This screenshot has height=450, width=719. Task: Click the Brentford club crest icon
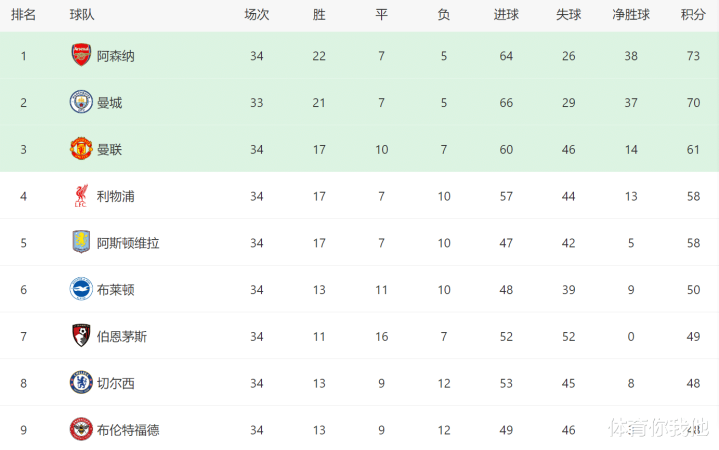coord(81,430)
